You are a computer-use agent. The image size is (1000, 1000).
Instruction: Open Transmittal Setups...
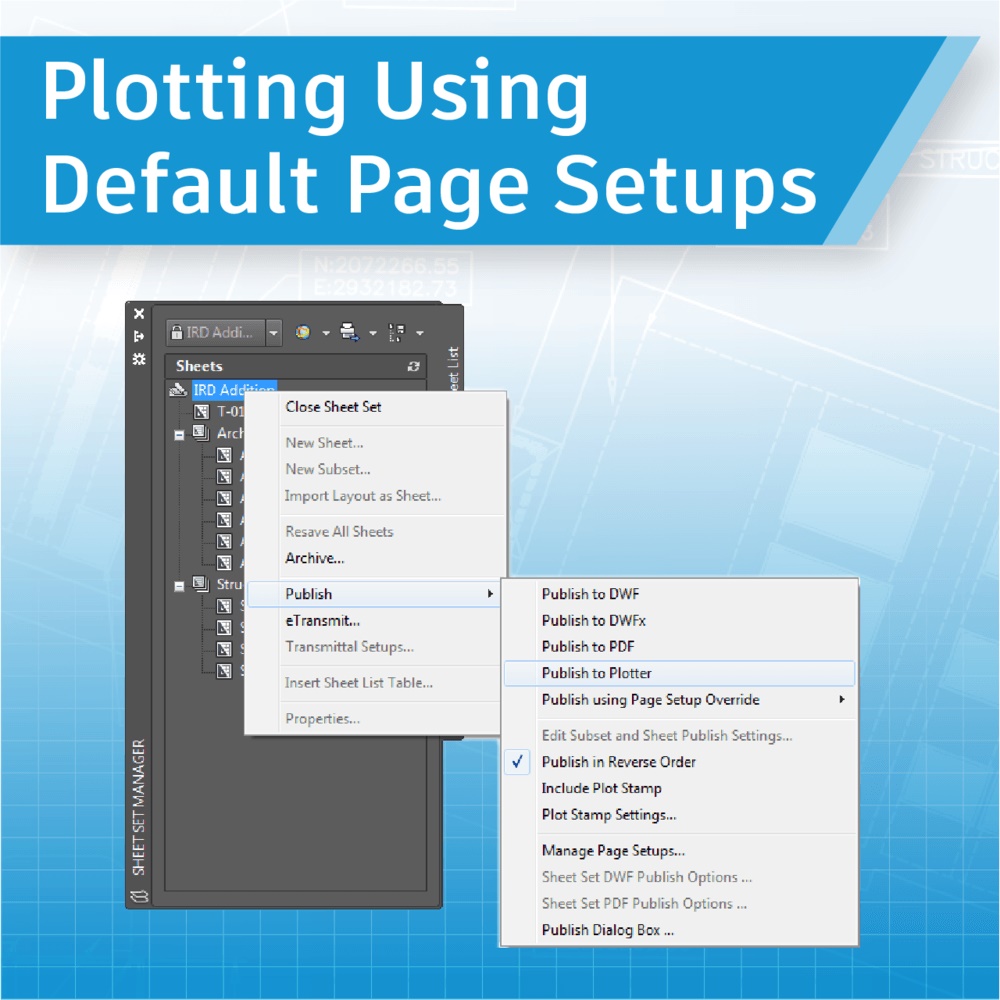tap(349, 647)
